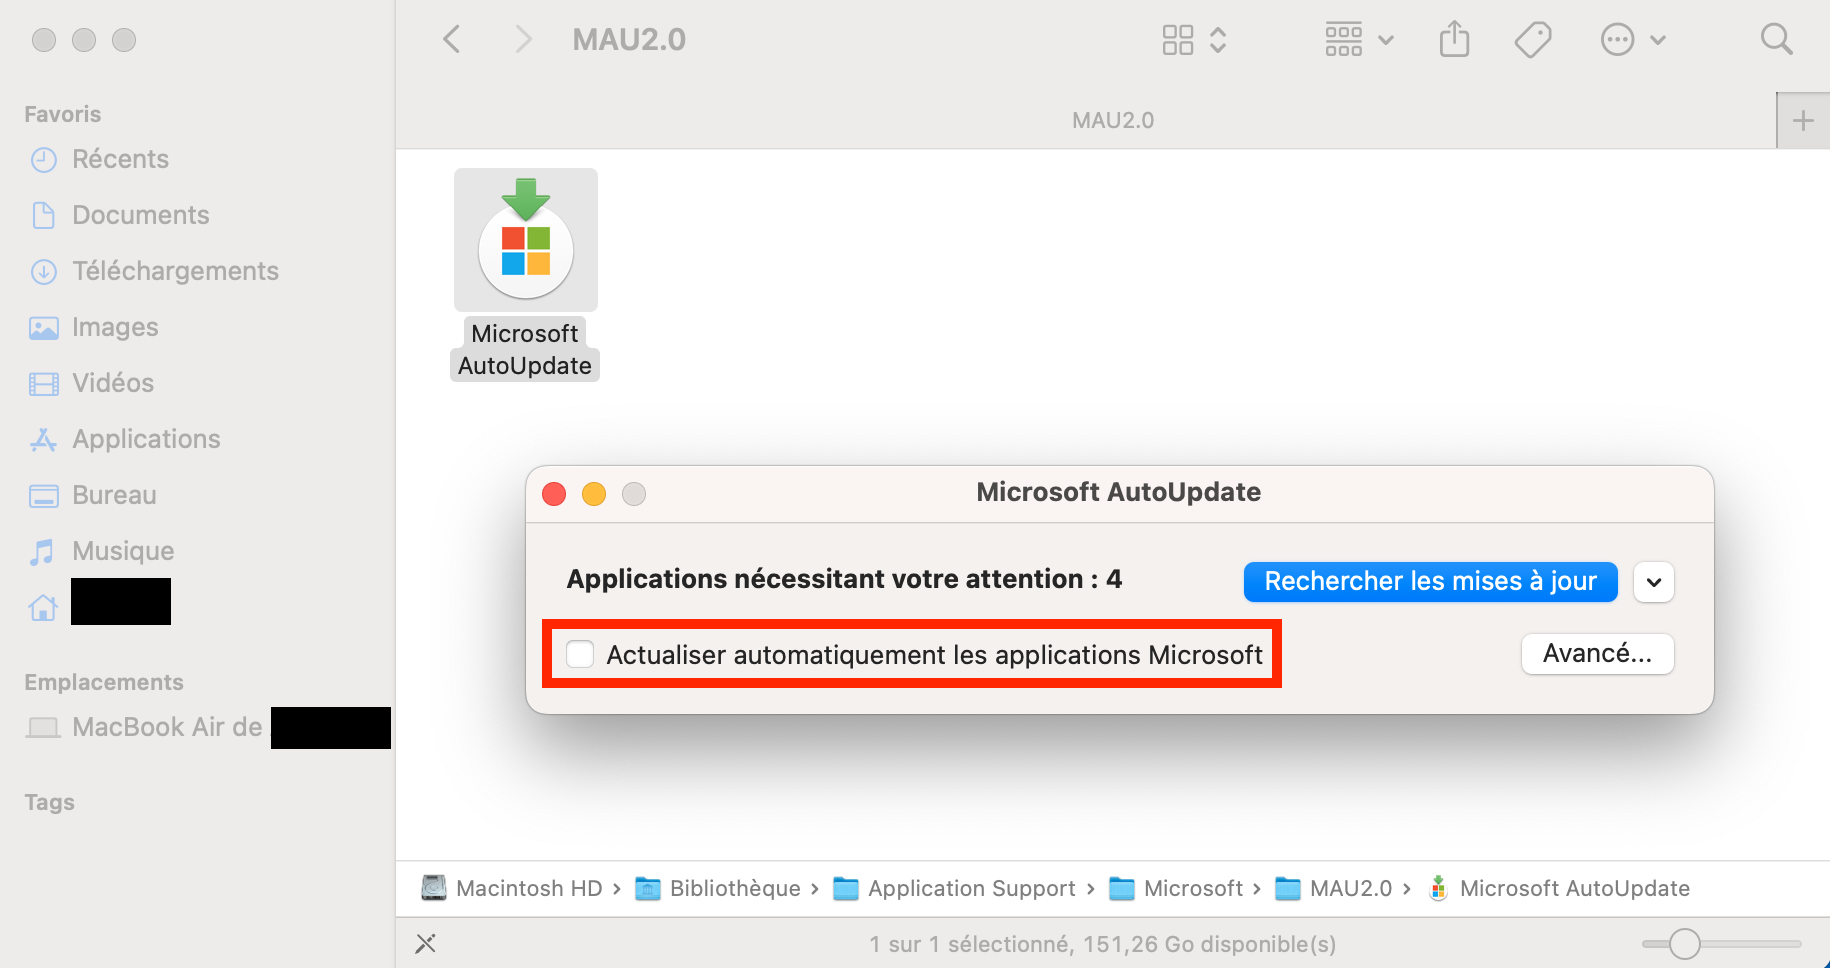The height and width of the screenshot is (968, 1830).
Task: Click the Search icon in the Finder toolbar
Action: [x=1776, y=39]
